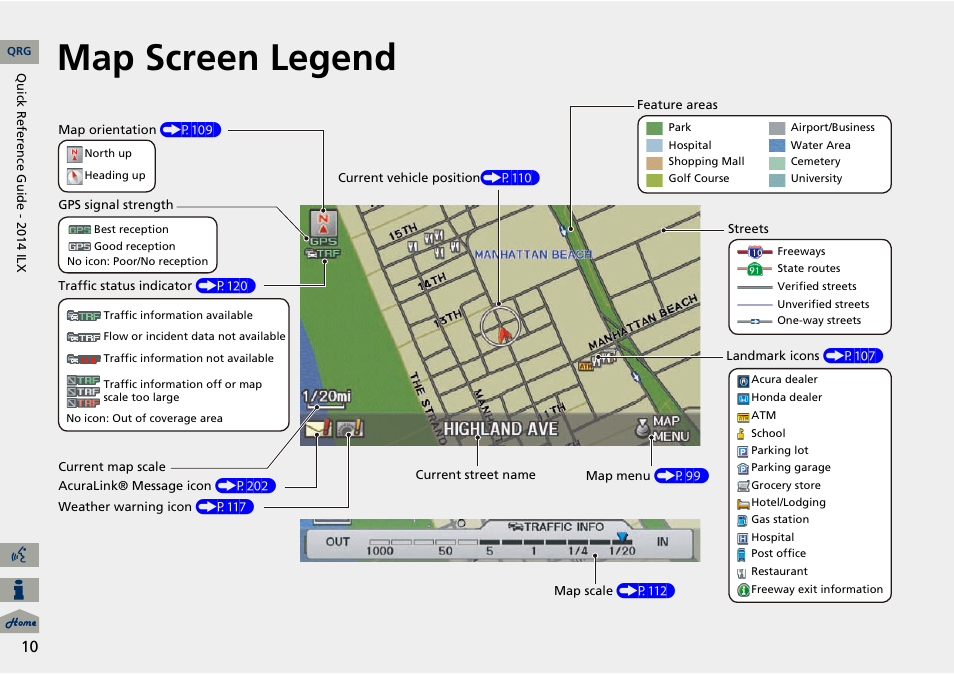Viewport: 954px width, 674px height.
Task: Click the Parking lot landmark icon
Action: [743, 451]
